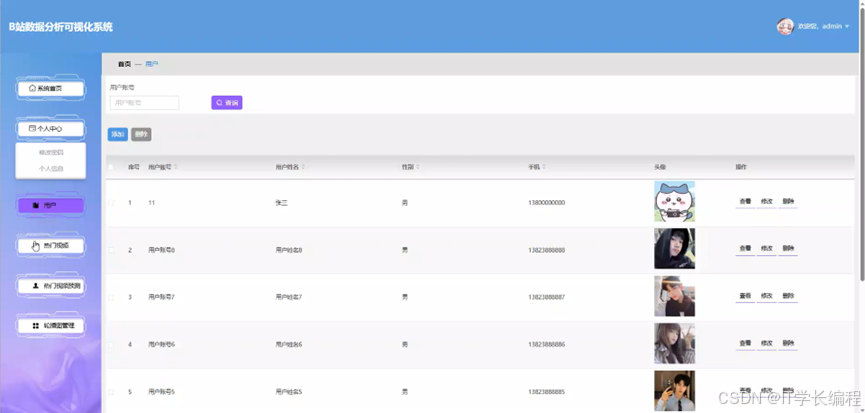Screen dimensions: 865x413
Task: Click the 用户姓名6 cell
Action: [x=289, y=345]
